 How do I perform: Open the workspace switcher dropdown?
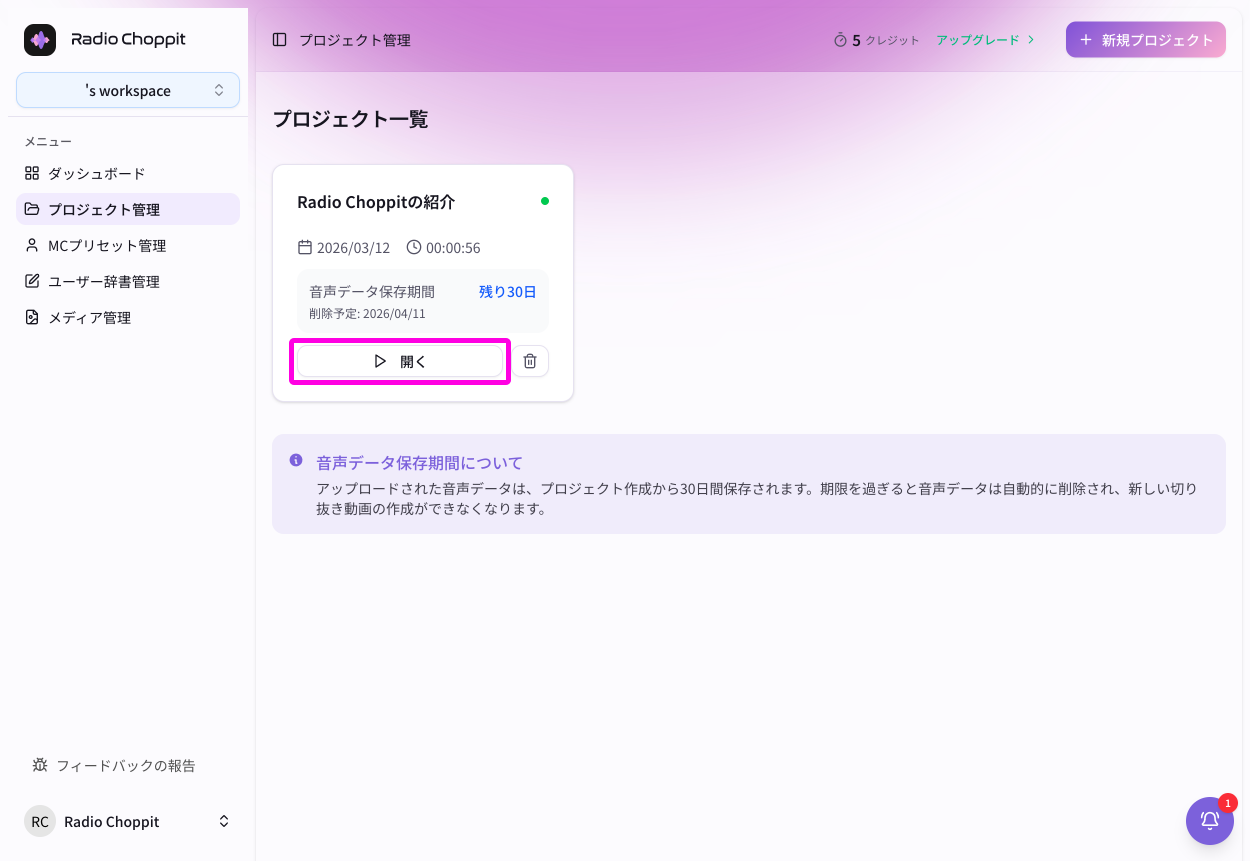[x=128, y=90]
